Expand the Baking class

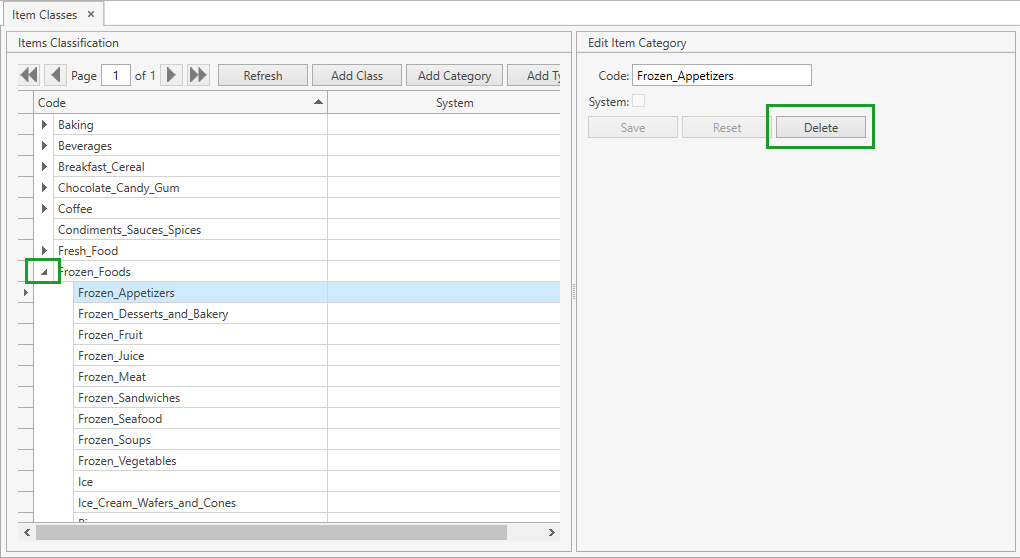[44, 125]
